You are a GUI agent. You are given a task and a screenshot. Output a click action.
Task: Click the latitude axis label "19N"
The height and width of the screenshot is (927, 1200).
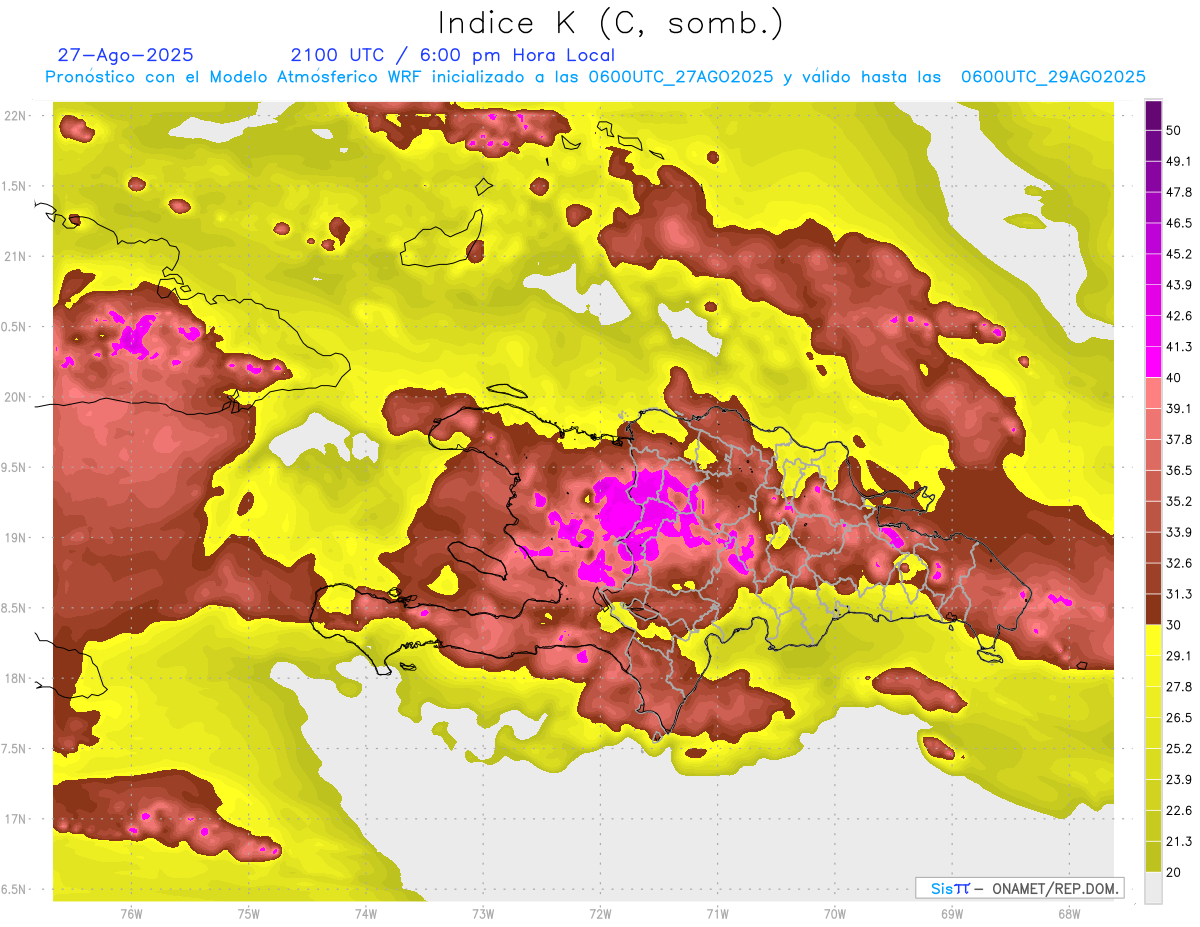[15, 537]
